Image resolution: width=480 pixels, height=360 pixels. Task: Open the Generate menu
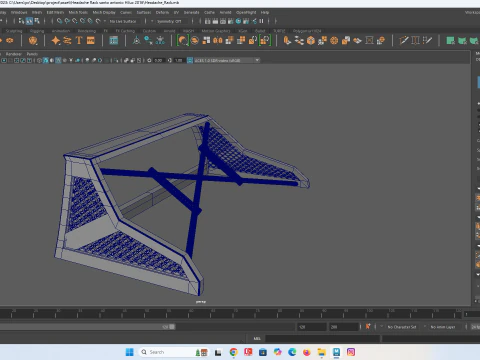pyautogui.click(x=191, y=12)
